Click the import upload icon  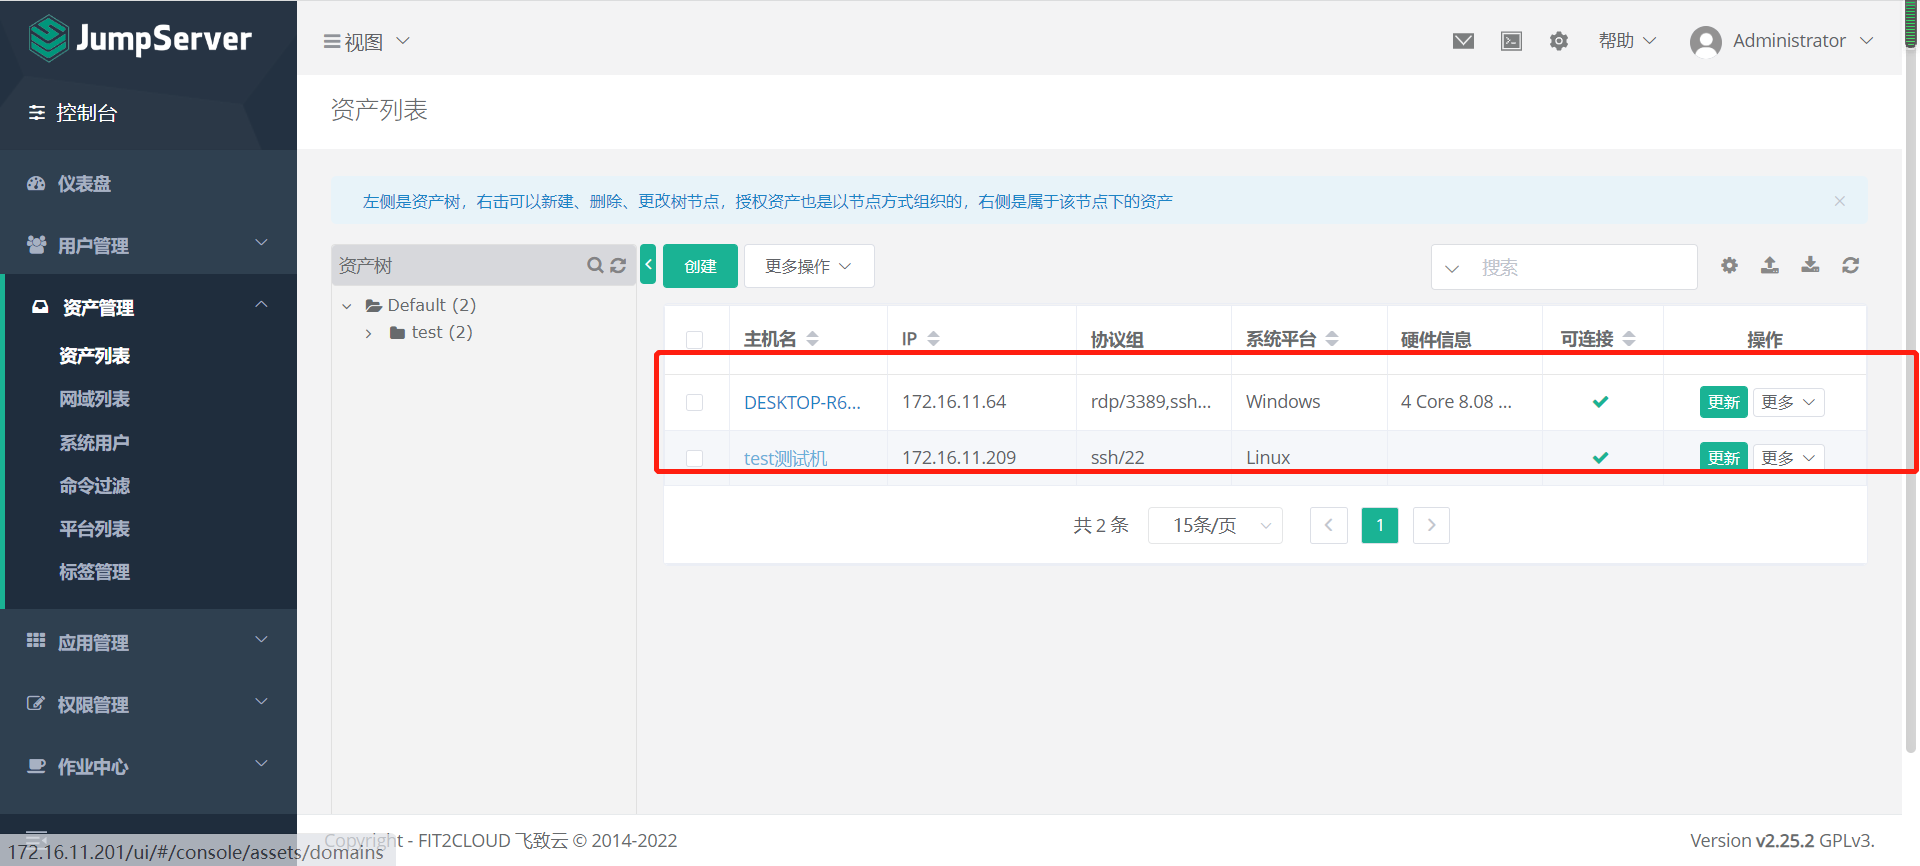[x=1769, y=265]
